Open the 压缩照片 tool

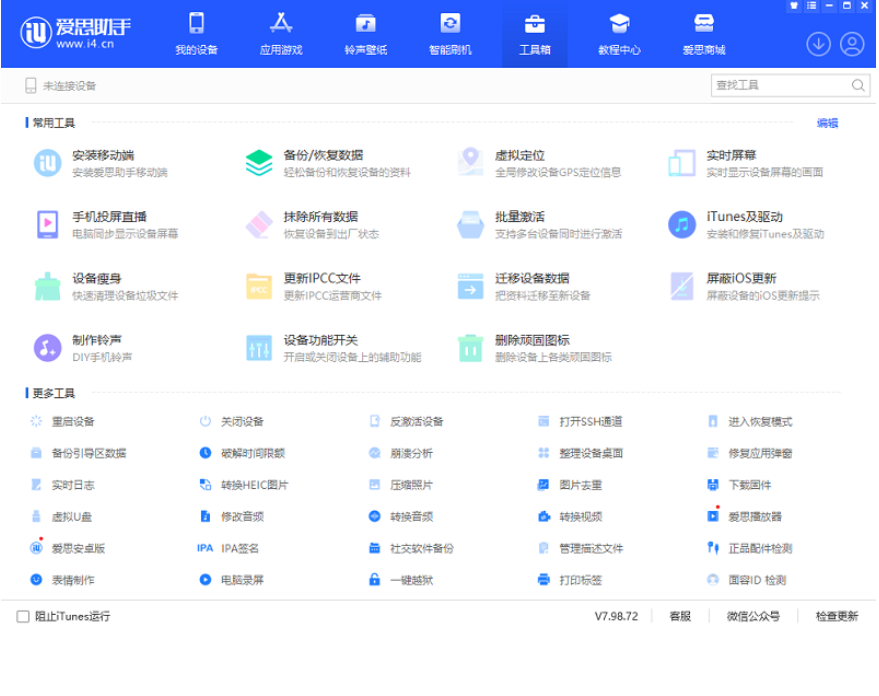click(x=401, y=485)
